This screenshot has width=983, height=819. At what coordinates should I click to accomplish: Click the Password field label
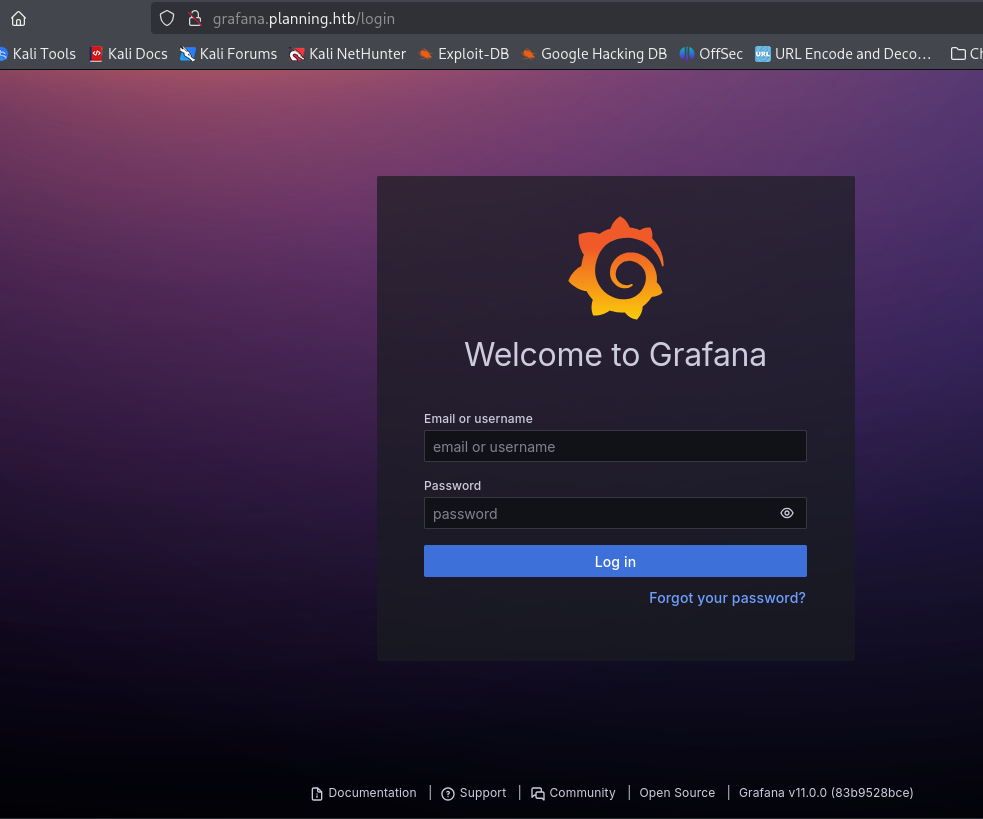point(453,485)
